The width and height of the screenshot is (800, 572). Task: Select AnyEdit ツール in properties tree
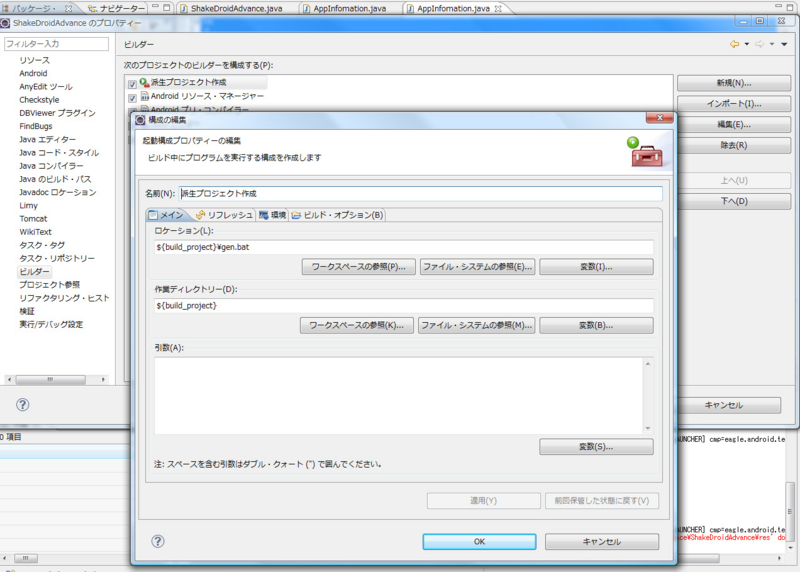(46, 87)
